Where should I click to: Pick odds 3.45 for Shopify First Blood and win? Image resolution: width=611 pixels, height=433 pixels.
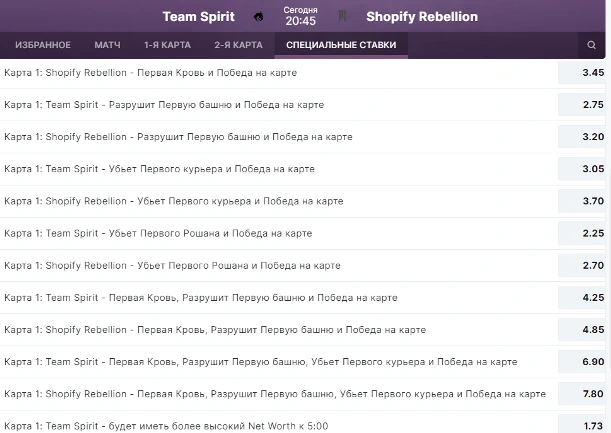(582, 72)
